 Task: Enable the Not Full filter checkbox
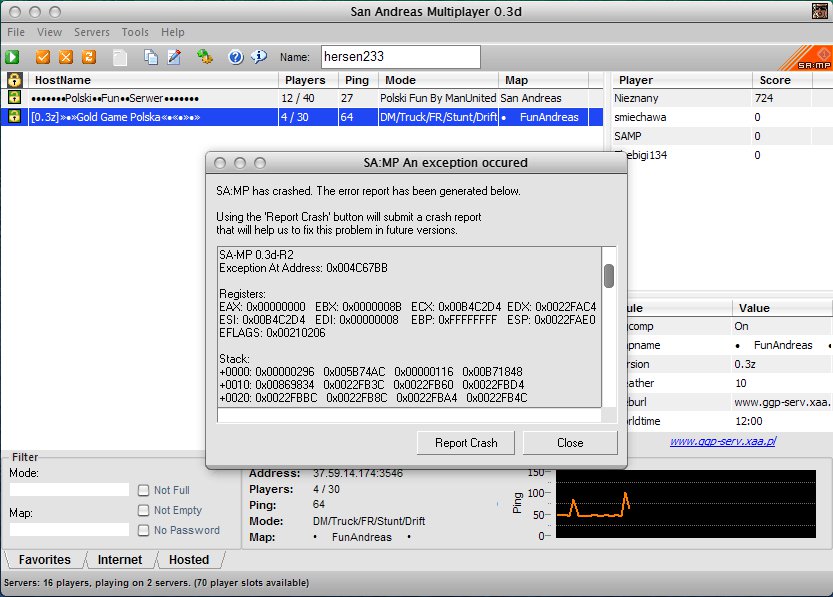pyautogui.click(x=143, y=490)
